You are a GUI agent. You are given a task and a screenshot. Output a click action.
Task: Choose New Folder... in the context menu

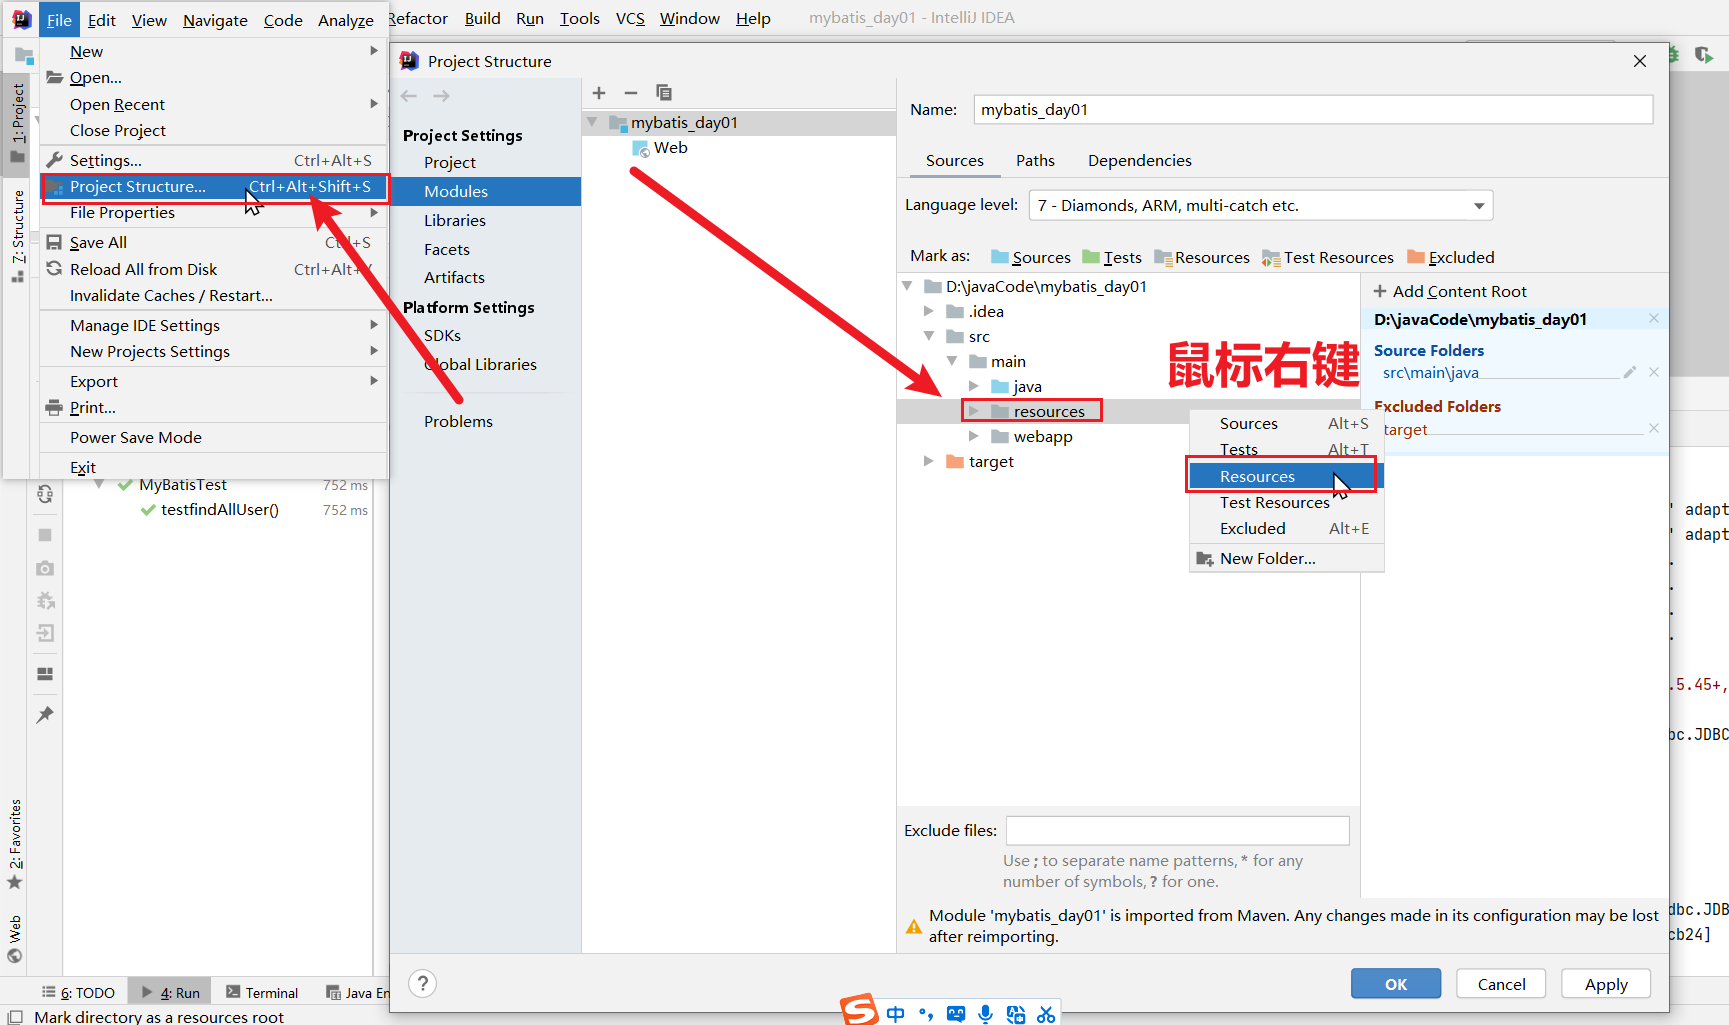[x=1286, y=558]
